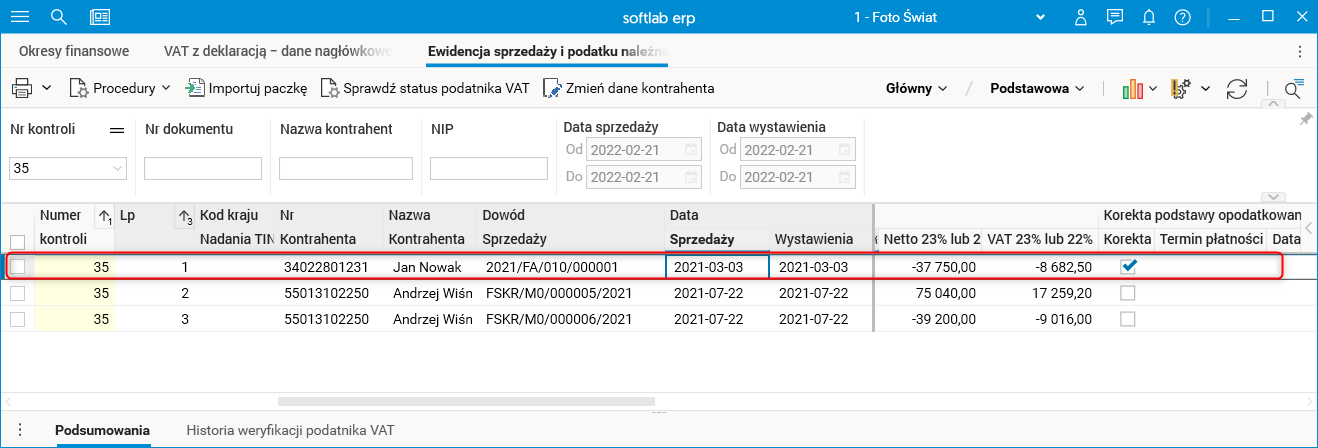Open the user profile icon
The height and width of the screenshot is (448, 1318).
click(1081, 17)
